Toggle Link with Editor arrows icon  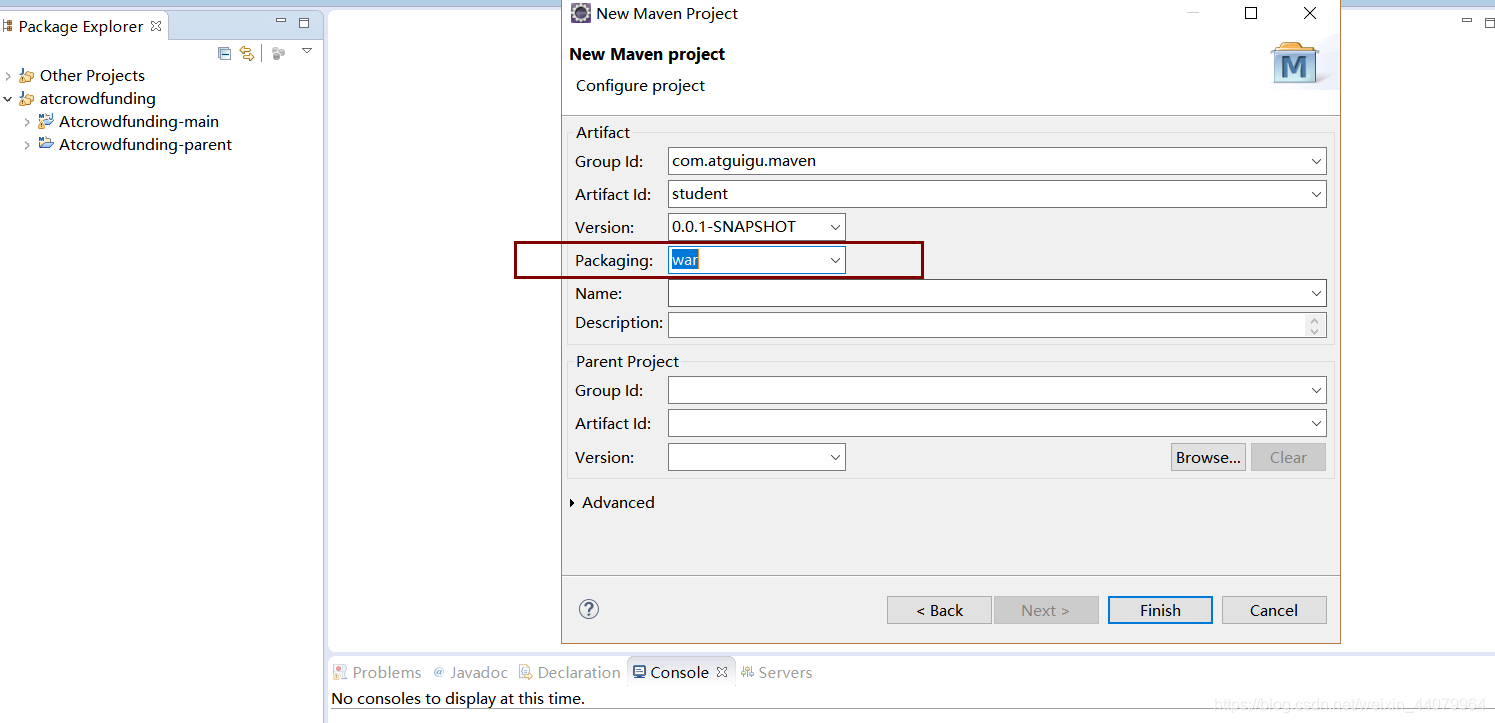click(247, 53)
